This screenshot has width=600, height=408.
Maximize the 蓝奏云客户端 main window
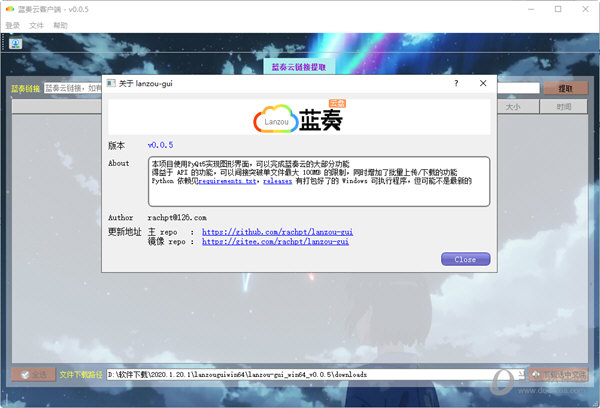(x=558, y=9)
